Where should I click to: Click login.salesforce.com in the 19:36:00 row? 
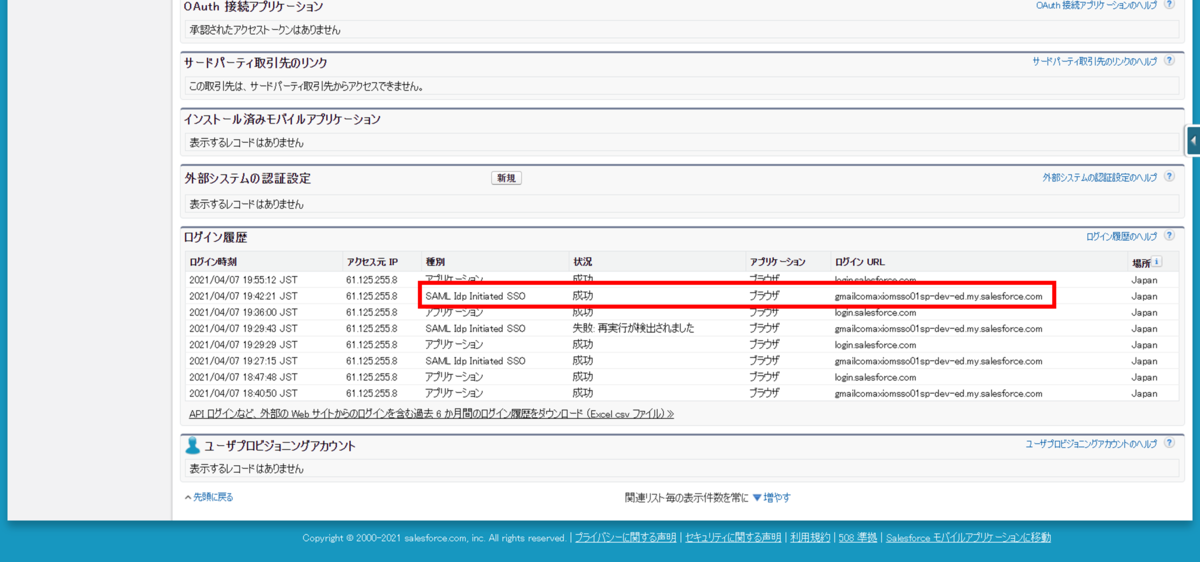pyautogui.click(x=876, y=312)
